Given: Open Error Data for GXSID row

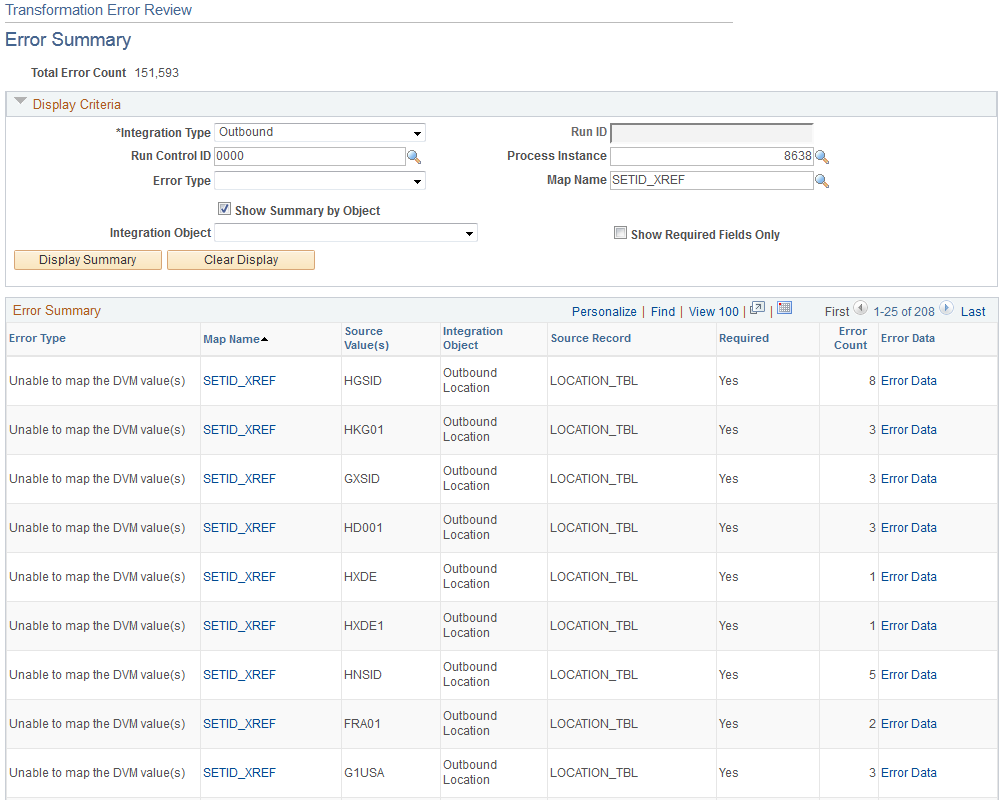Looking at the screenshot, I should click(908, 479).
